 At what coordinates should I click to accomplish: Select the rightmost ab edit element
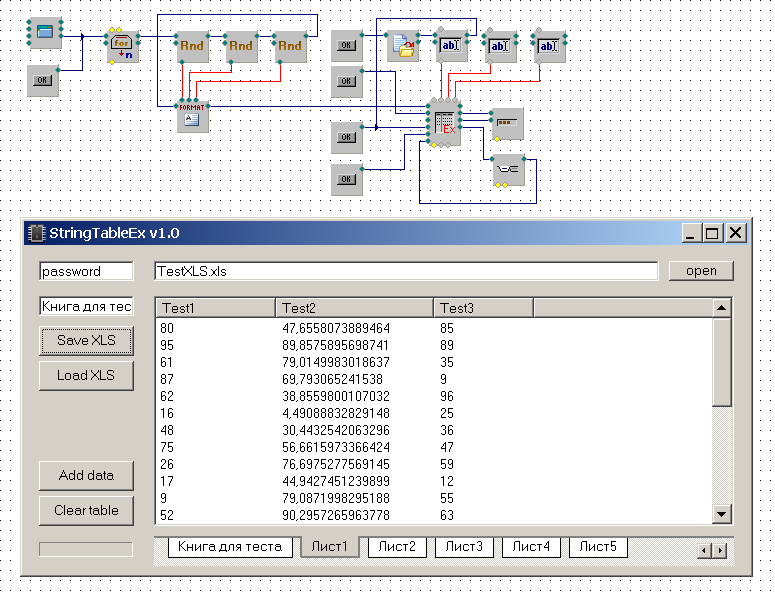pos(549,46)
